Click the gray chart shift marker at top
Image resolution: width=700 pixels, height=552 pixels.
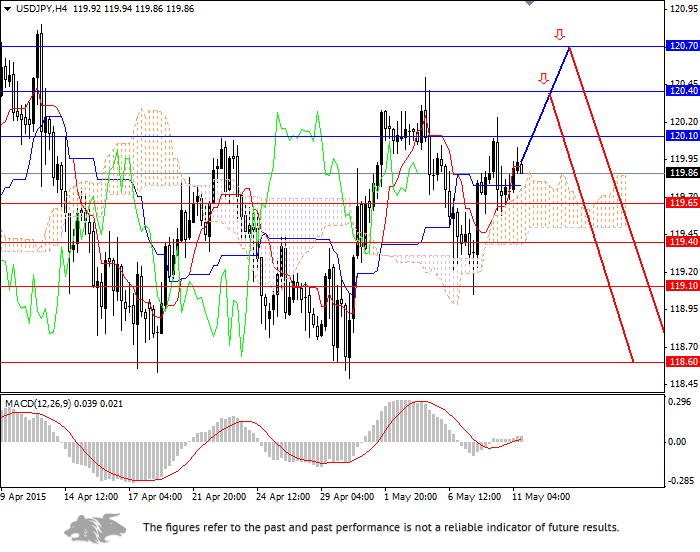coord(529,3)
